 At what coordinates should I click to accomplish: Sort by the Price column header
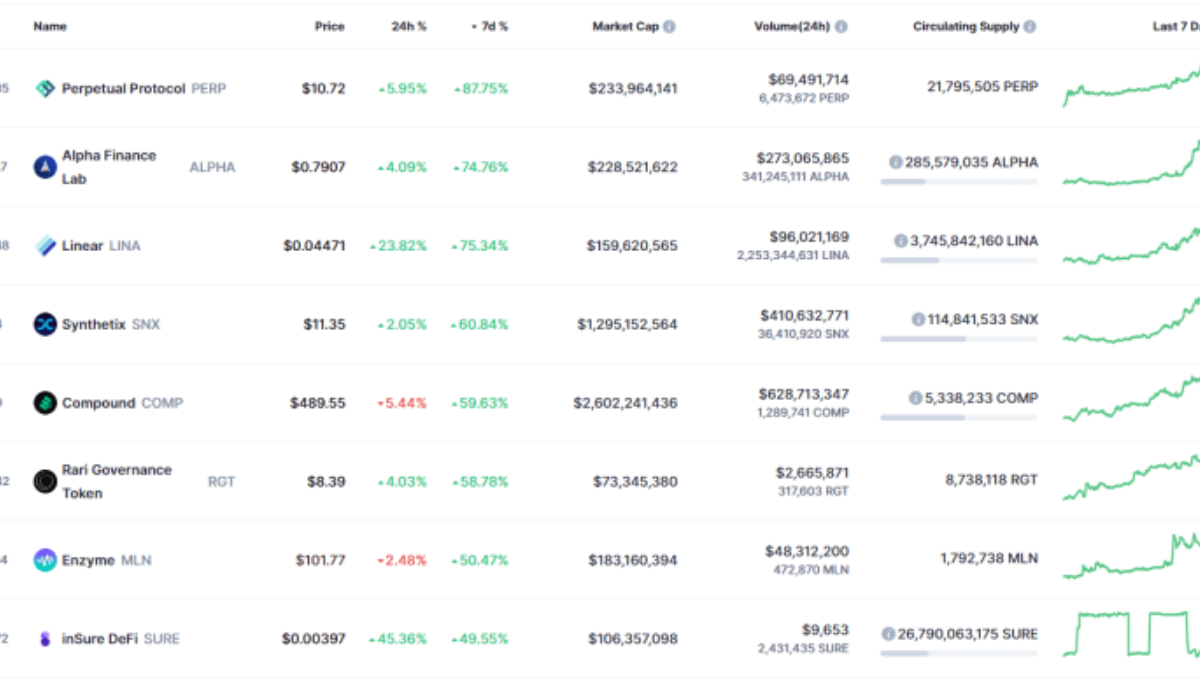click(329, 27)
